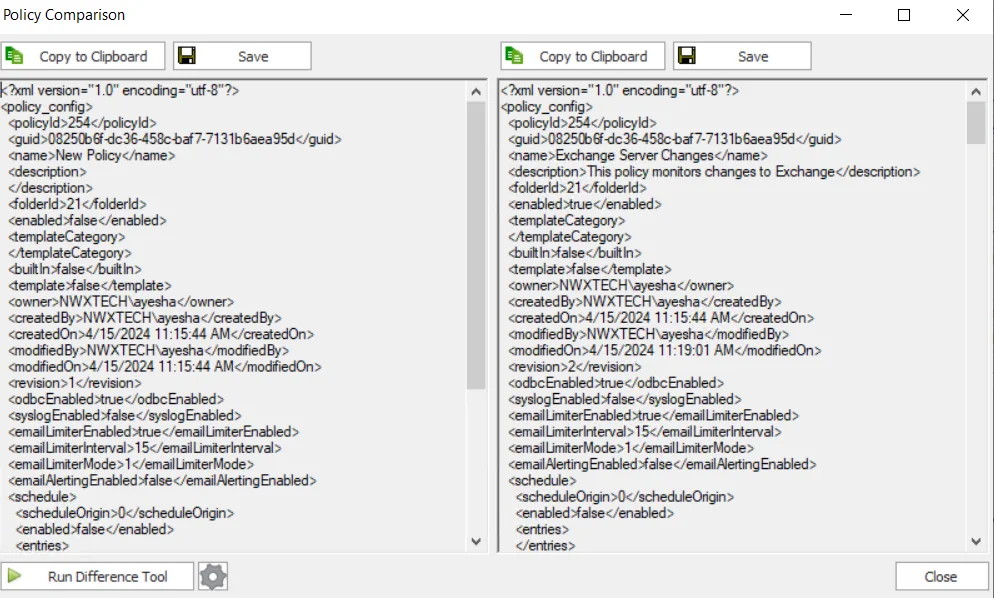Click right pane scrollbar up arrow
Image resolution: width=994 pixels, height=598 pixels.
[976, 92]
